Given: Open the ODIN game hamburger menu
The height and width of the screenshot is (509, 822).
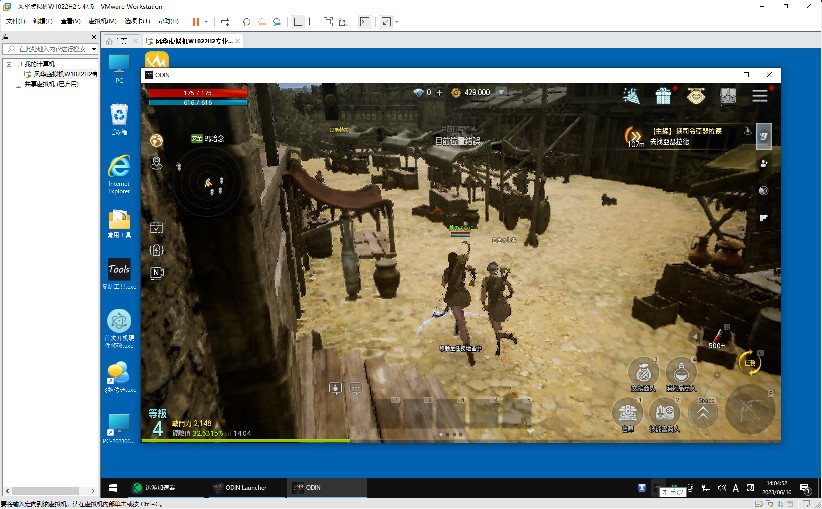Looking at the screenshot, I should pyautogui.click(x=760, y=95).
